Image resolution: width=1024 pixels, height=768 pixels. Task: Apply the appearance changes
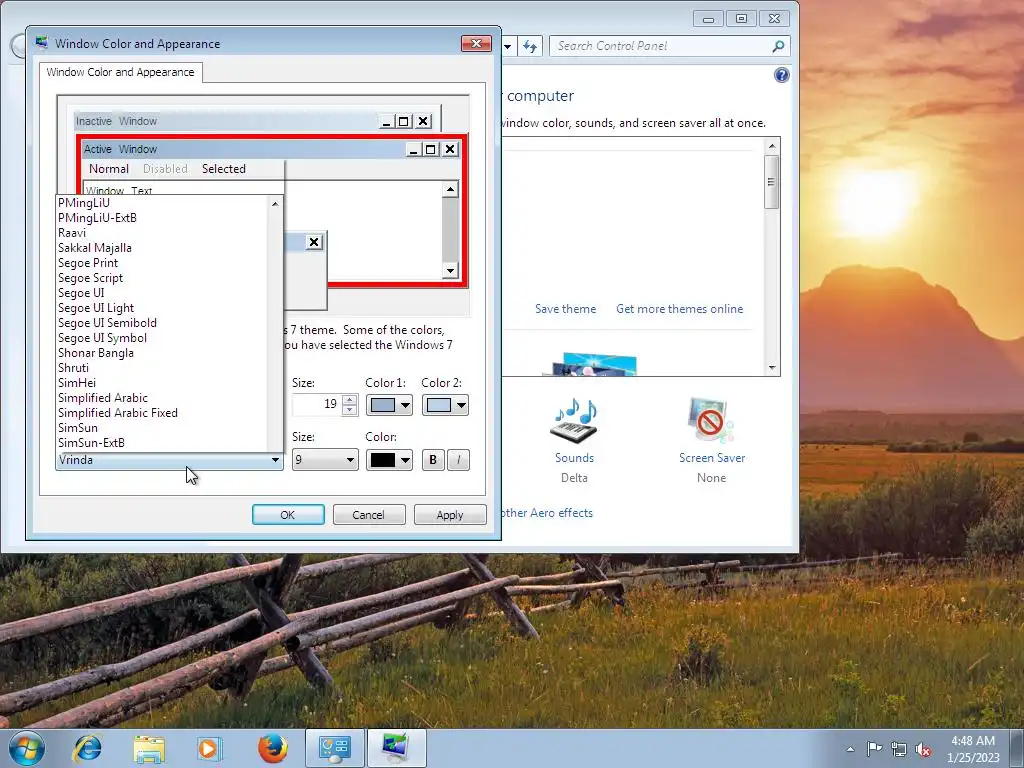(x=450, y=515)
